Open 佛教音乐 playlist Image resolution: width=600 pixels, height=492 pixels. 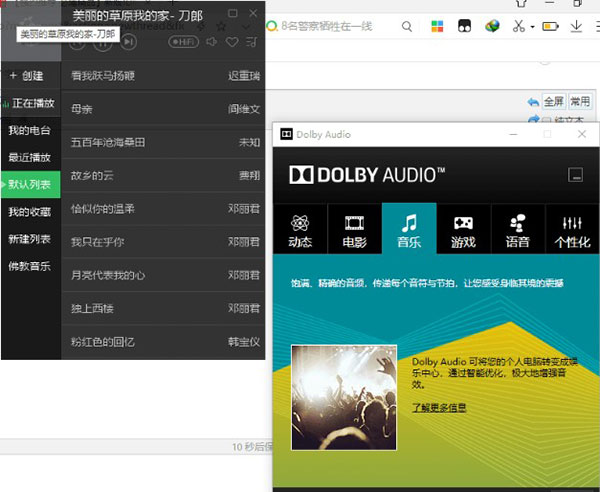[x=29, y=266]
